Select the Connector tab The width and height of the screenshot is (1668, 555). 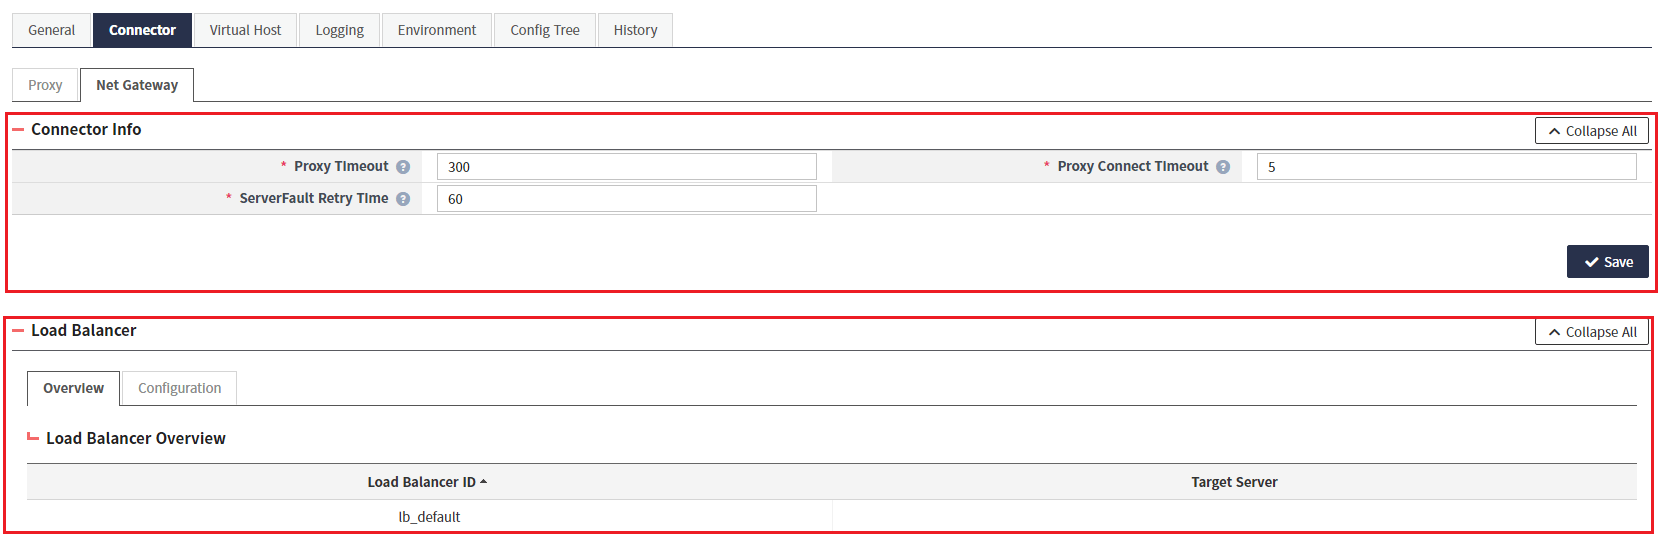coord(142,30)
